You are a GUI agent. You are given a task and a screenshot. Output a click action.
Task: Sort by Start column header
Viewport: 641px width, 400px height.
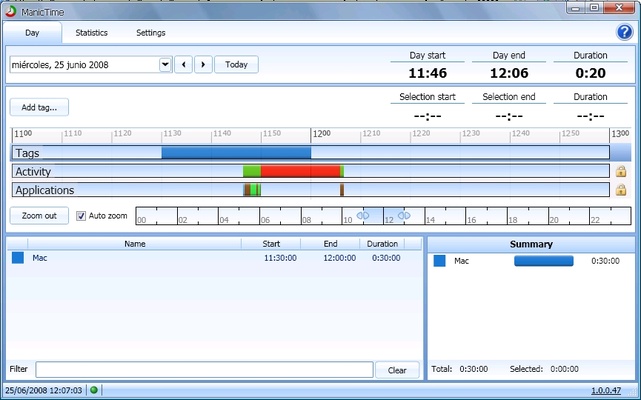[271, 244]
